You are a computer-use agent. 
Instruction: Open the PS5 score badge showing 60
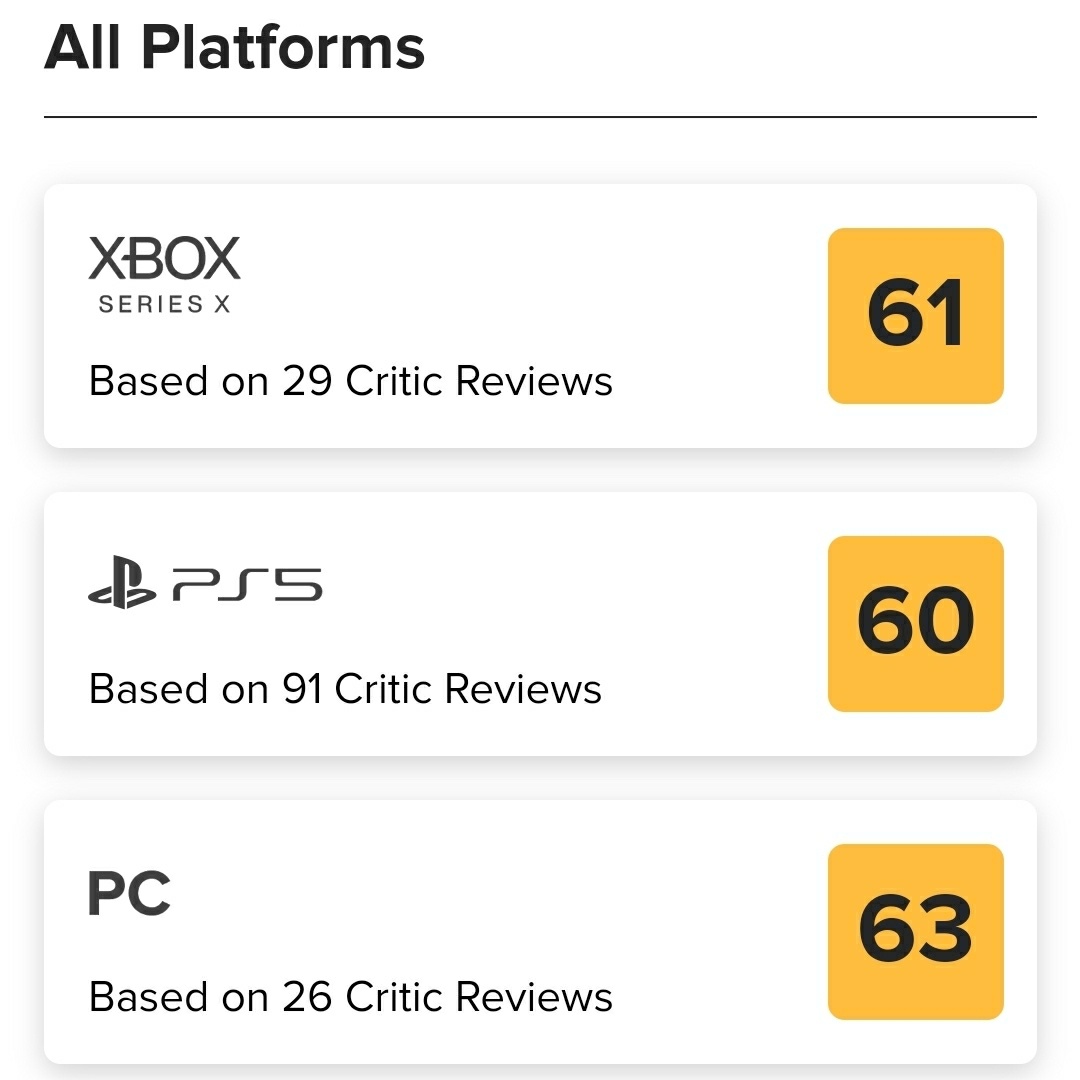915,624
